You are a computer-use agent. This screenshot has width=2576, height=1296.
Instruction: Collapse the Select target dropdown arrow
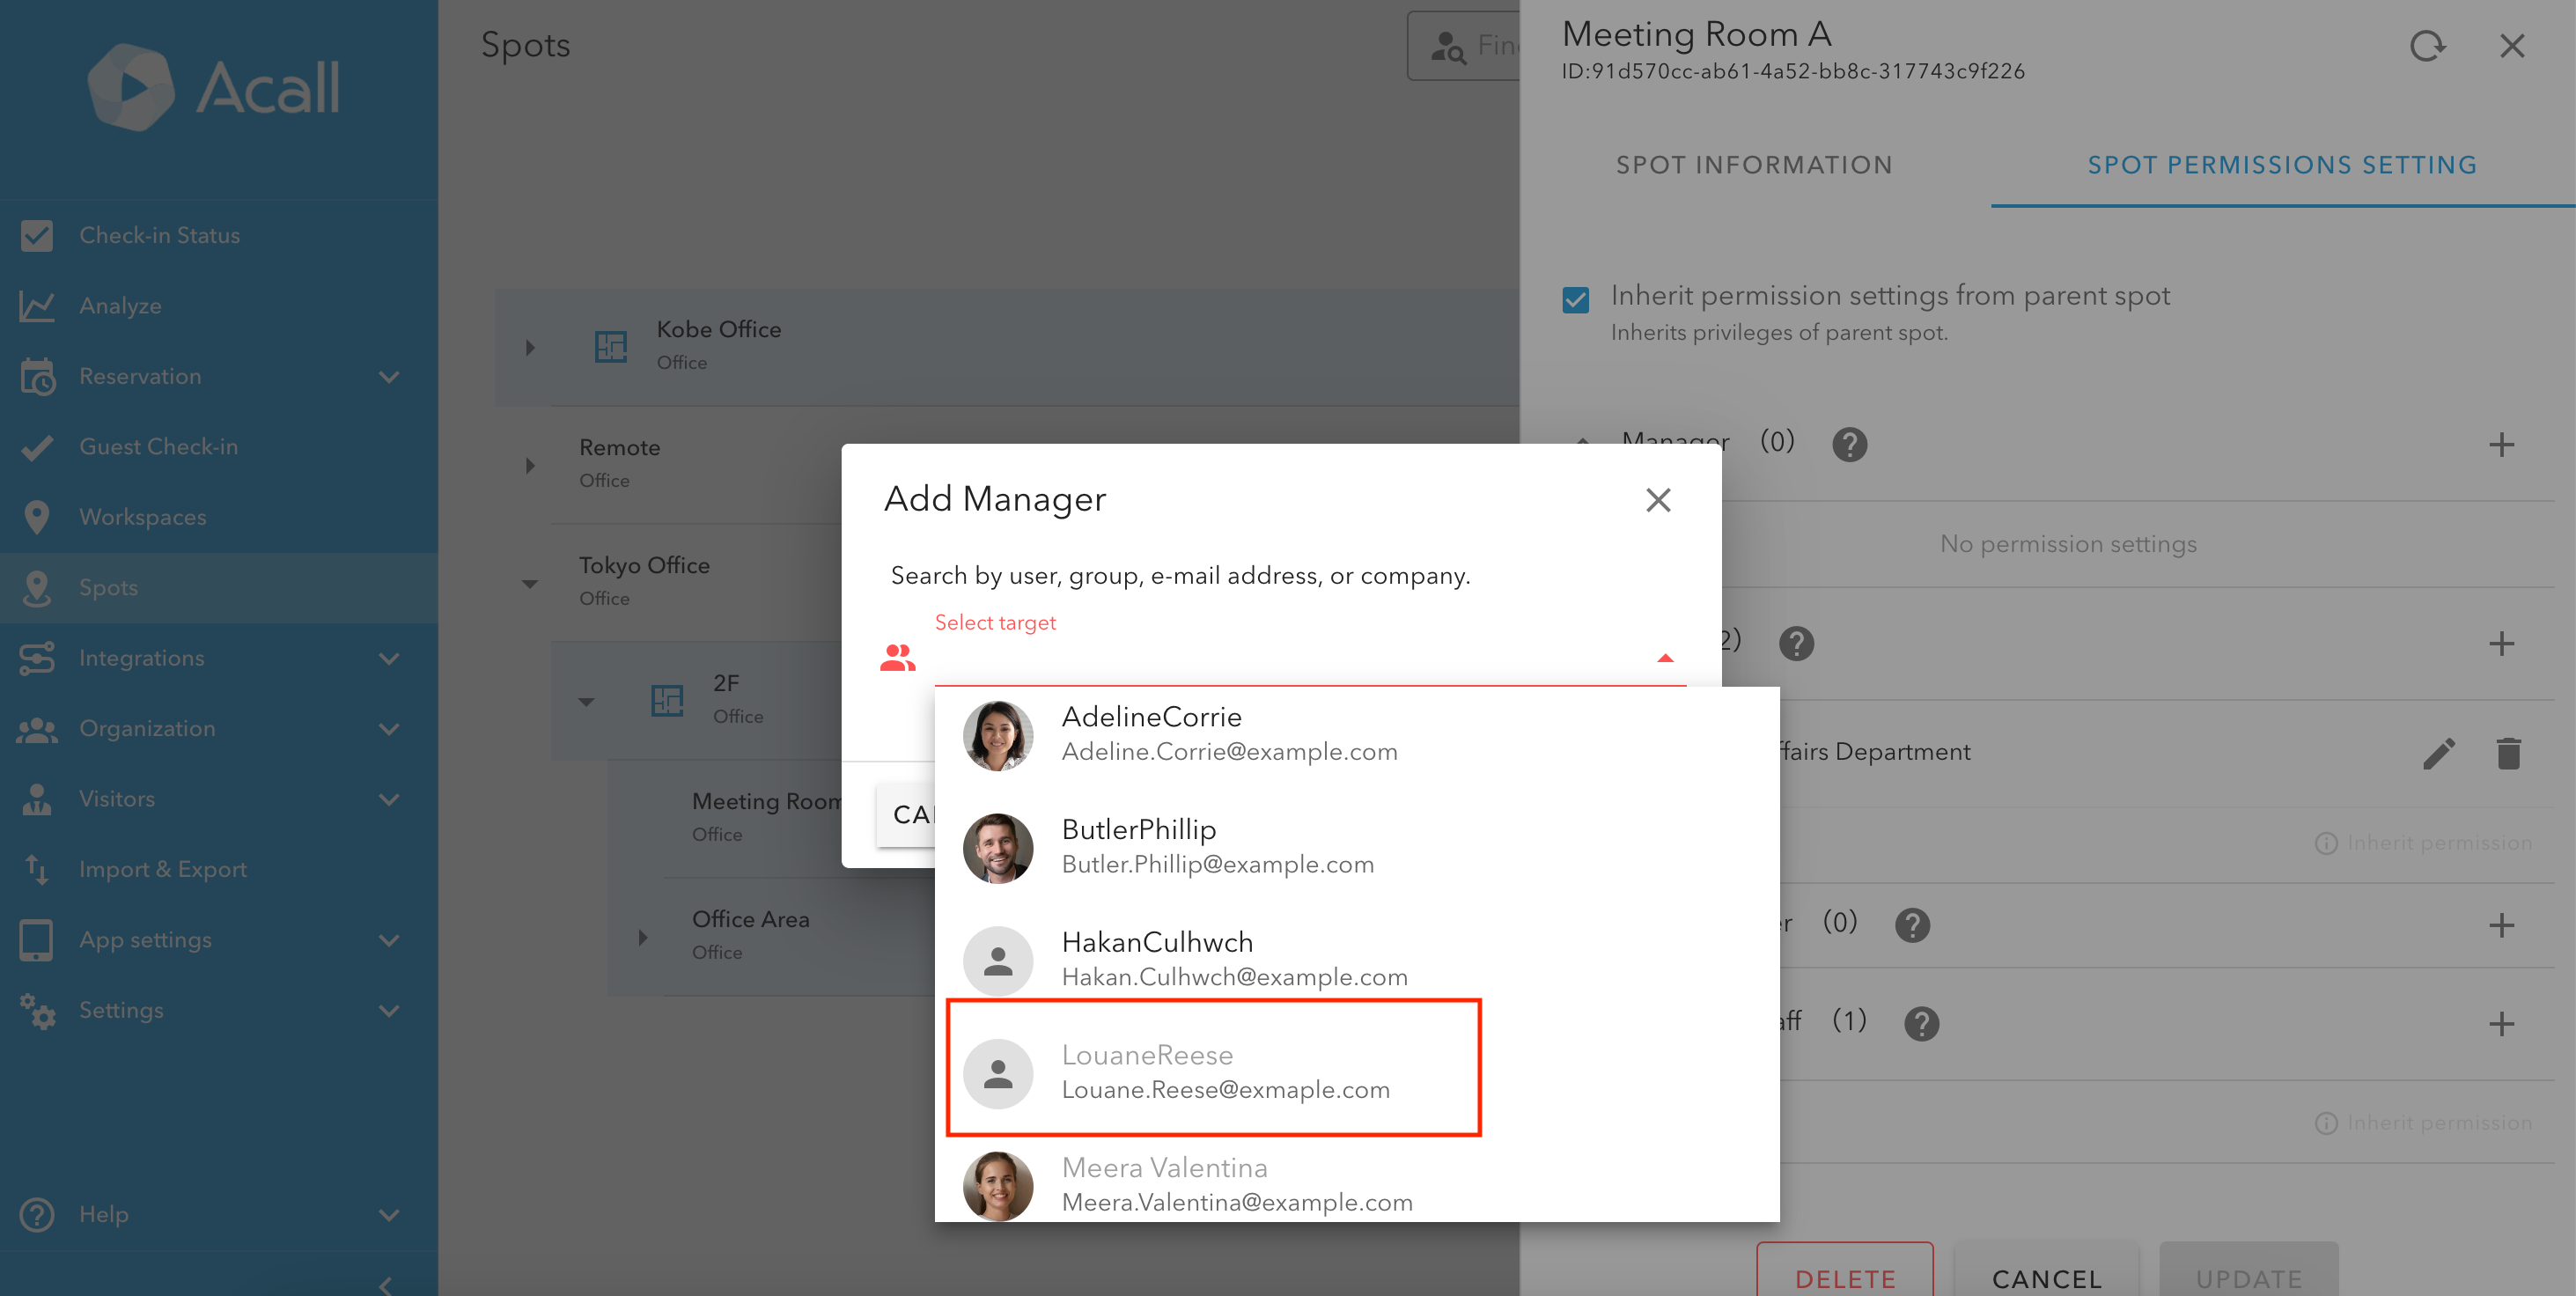1665,658
